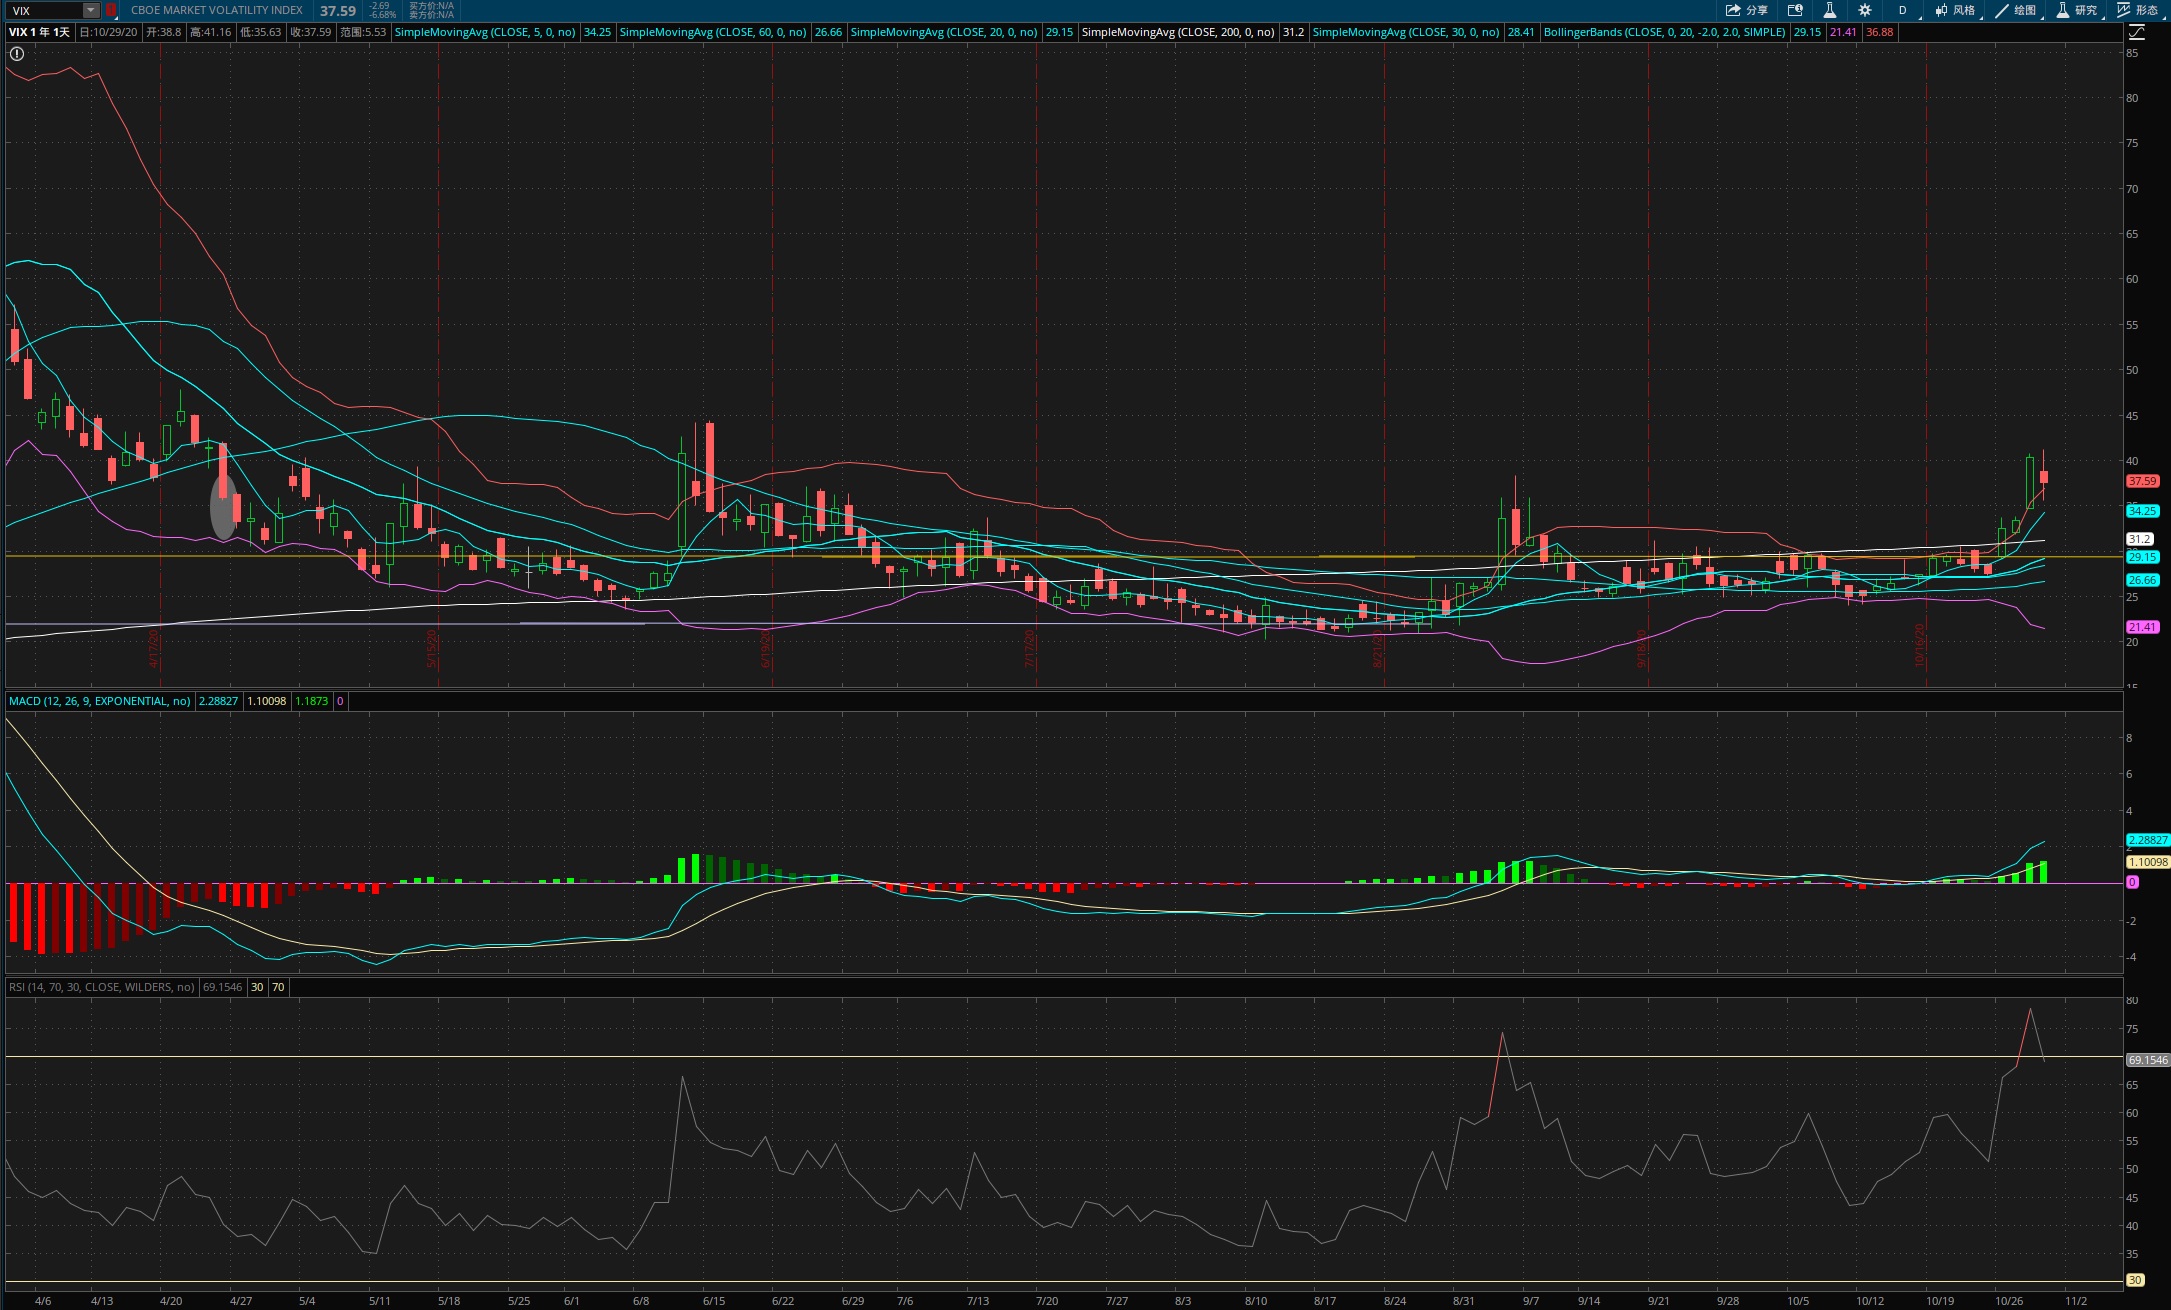This screenshot has height=1310, width=2171.
Task: Click the MACD (12, 26, 9, EXPONENTIAL) label
Action: pos(99,701)
